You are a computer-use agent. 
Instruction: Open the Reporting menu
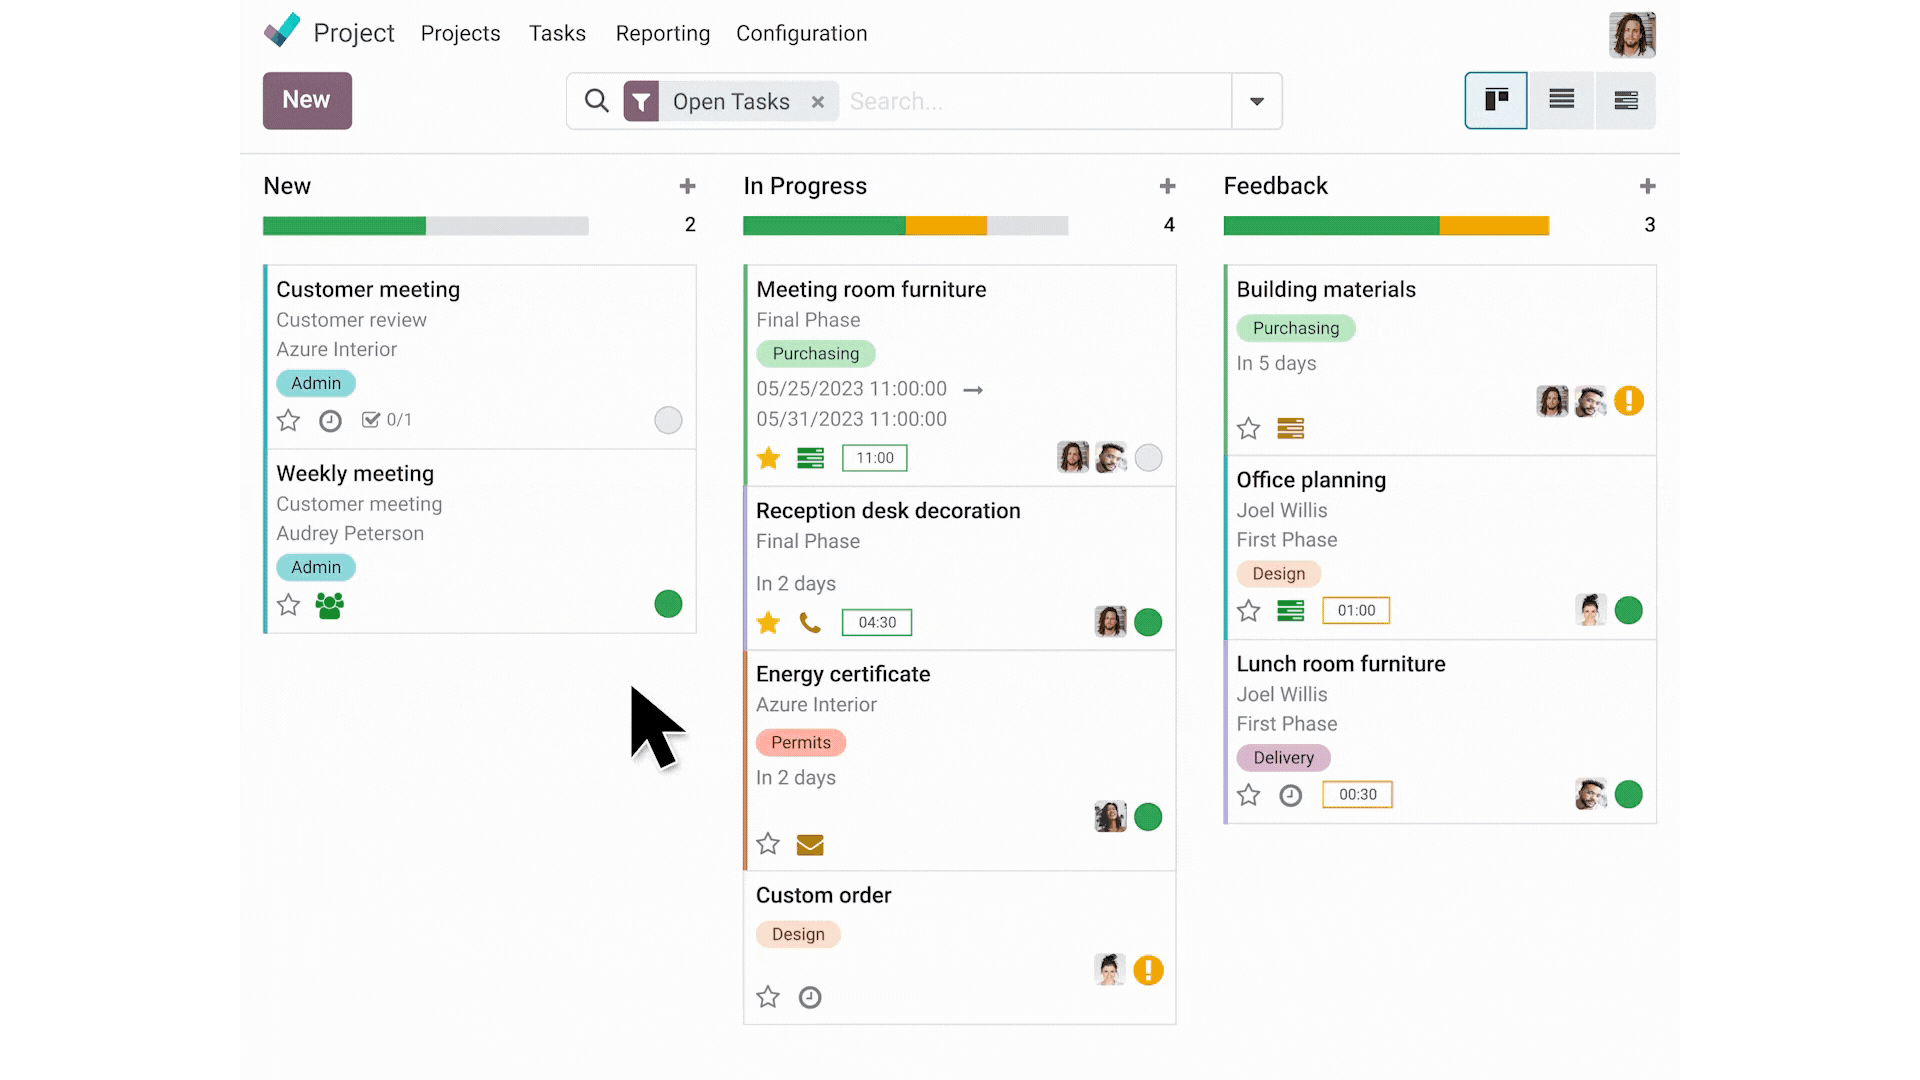pos(662,33)
